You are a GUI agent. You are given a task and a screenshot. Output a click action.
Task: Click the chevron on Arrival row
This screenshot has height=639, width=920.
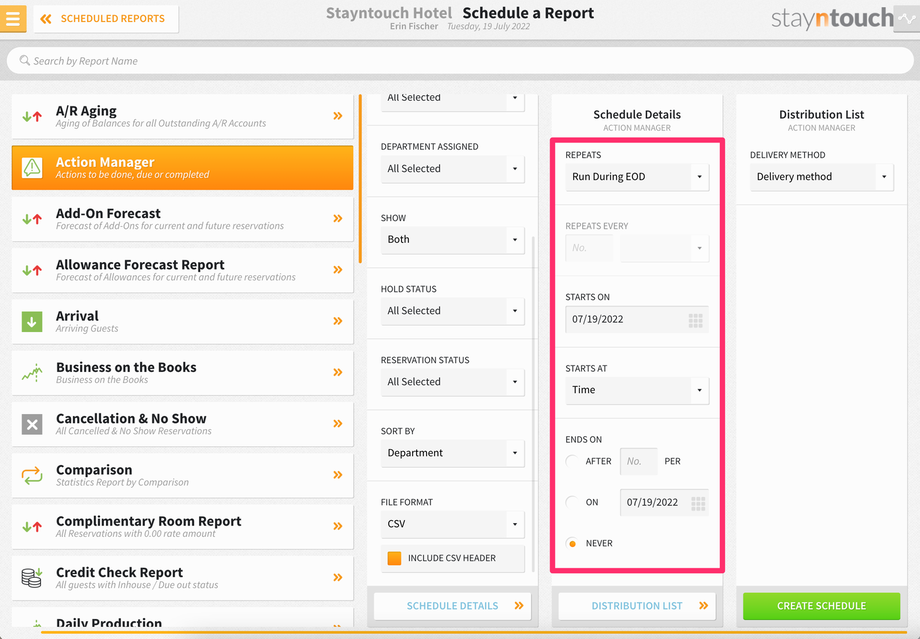337,321
